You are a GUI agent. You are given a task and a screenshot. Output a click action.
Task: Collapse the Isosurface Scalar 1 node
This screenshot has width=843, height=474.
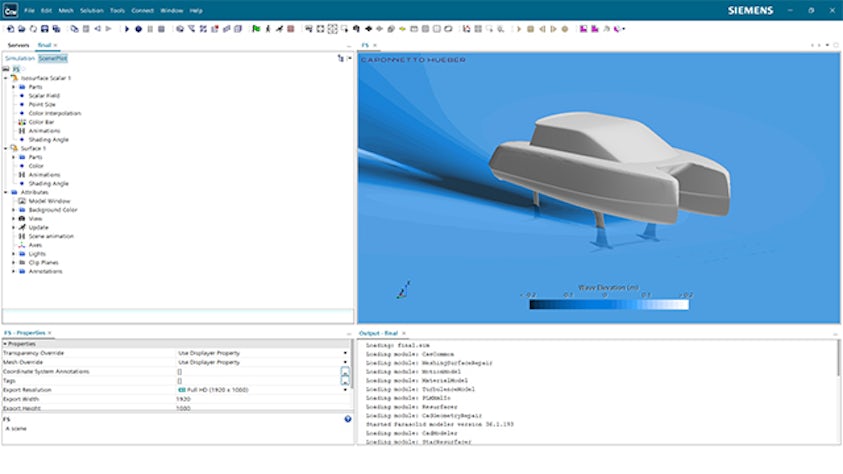click(6, 78)
